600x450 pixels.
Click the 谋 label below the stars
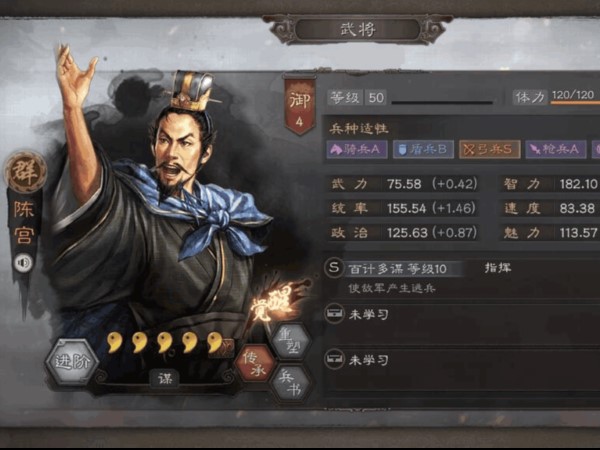click(x=165, y=379)
